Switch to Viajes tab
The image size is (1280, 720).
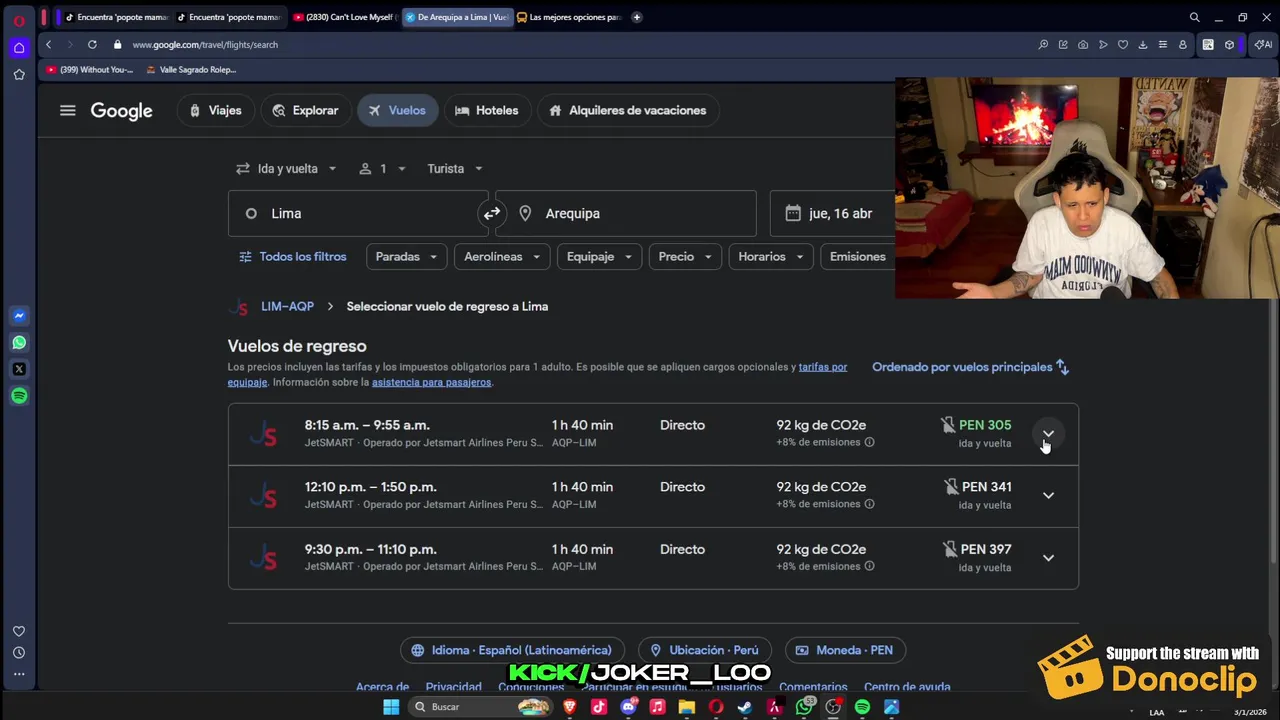216,111
